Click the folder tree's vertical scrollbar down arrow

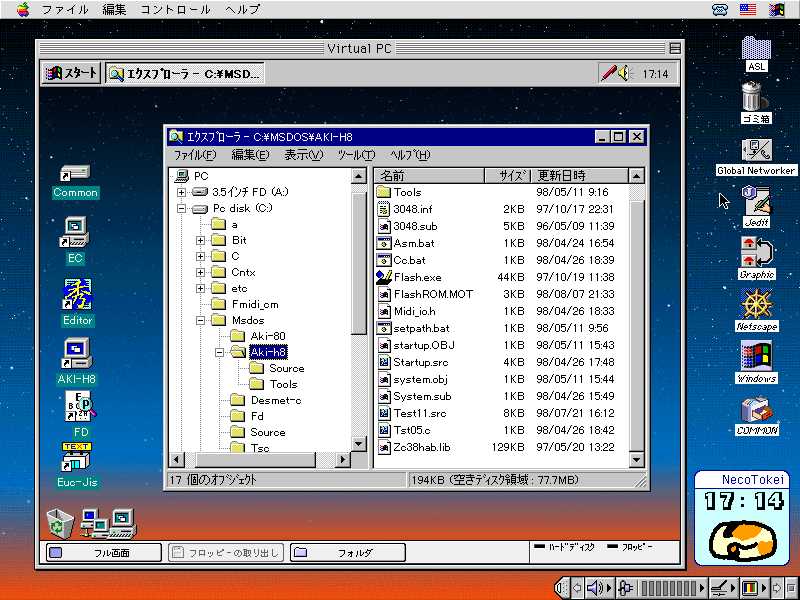click(359, 443)
